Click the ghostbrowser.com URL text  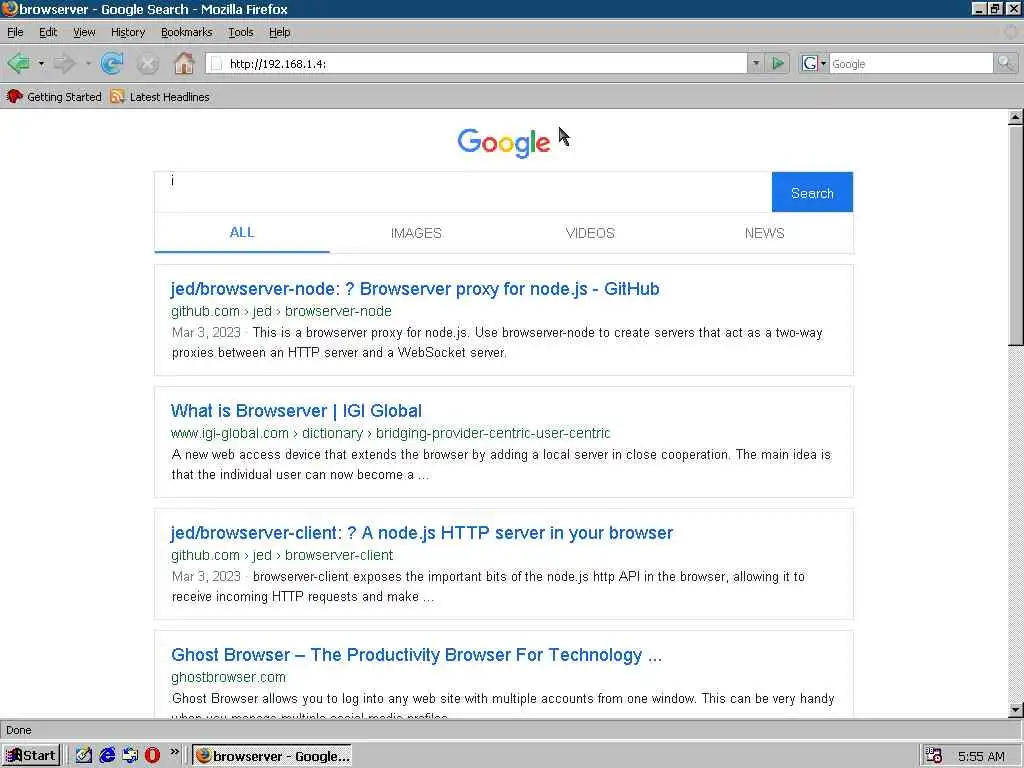click(x=228, y=677)
